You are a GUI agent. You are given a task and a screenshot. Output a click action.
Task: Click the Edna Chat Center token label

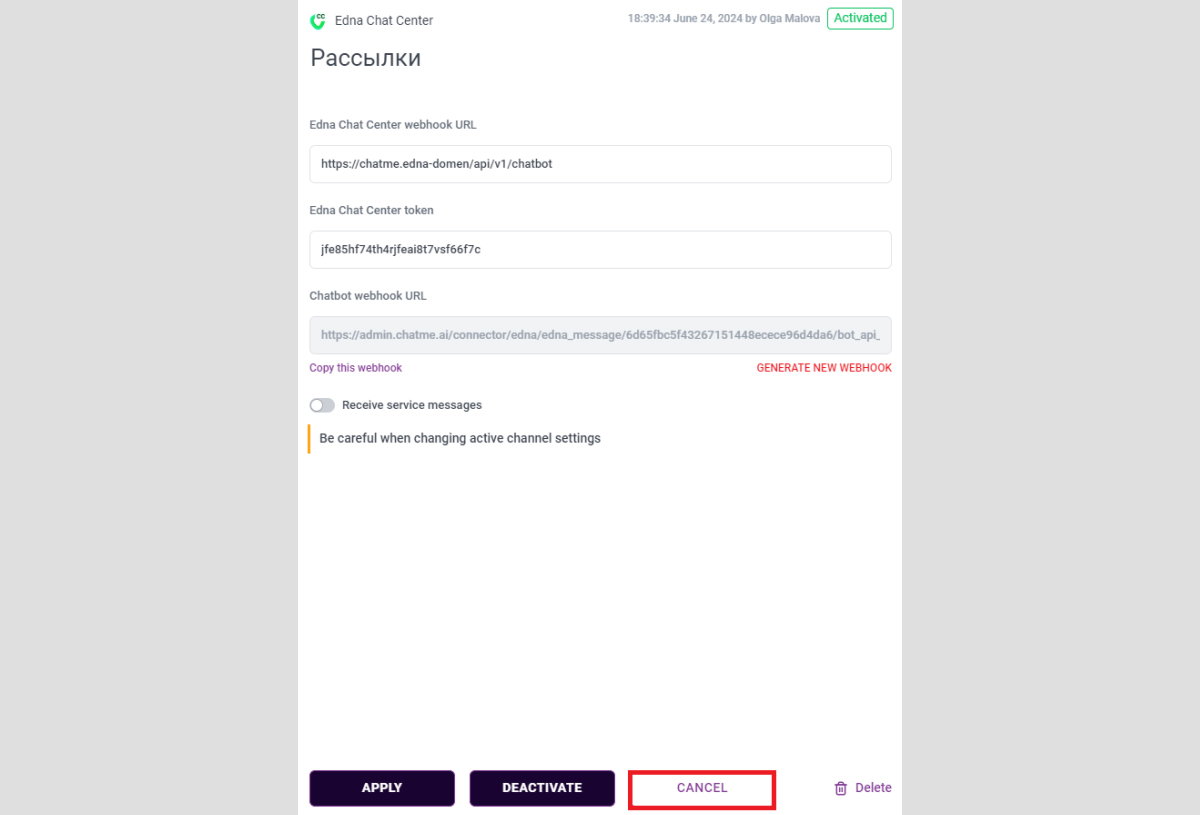(x=371, y=210)
